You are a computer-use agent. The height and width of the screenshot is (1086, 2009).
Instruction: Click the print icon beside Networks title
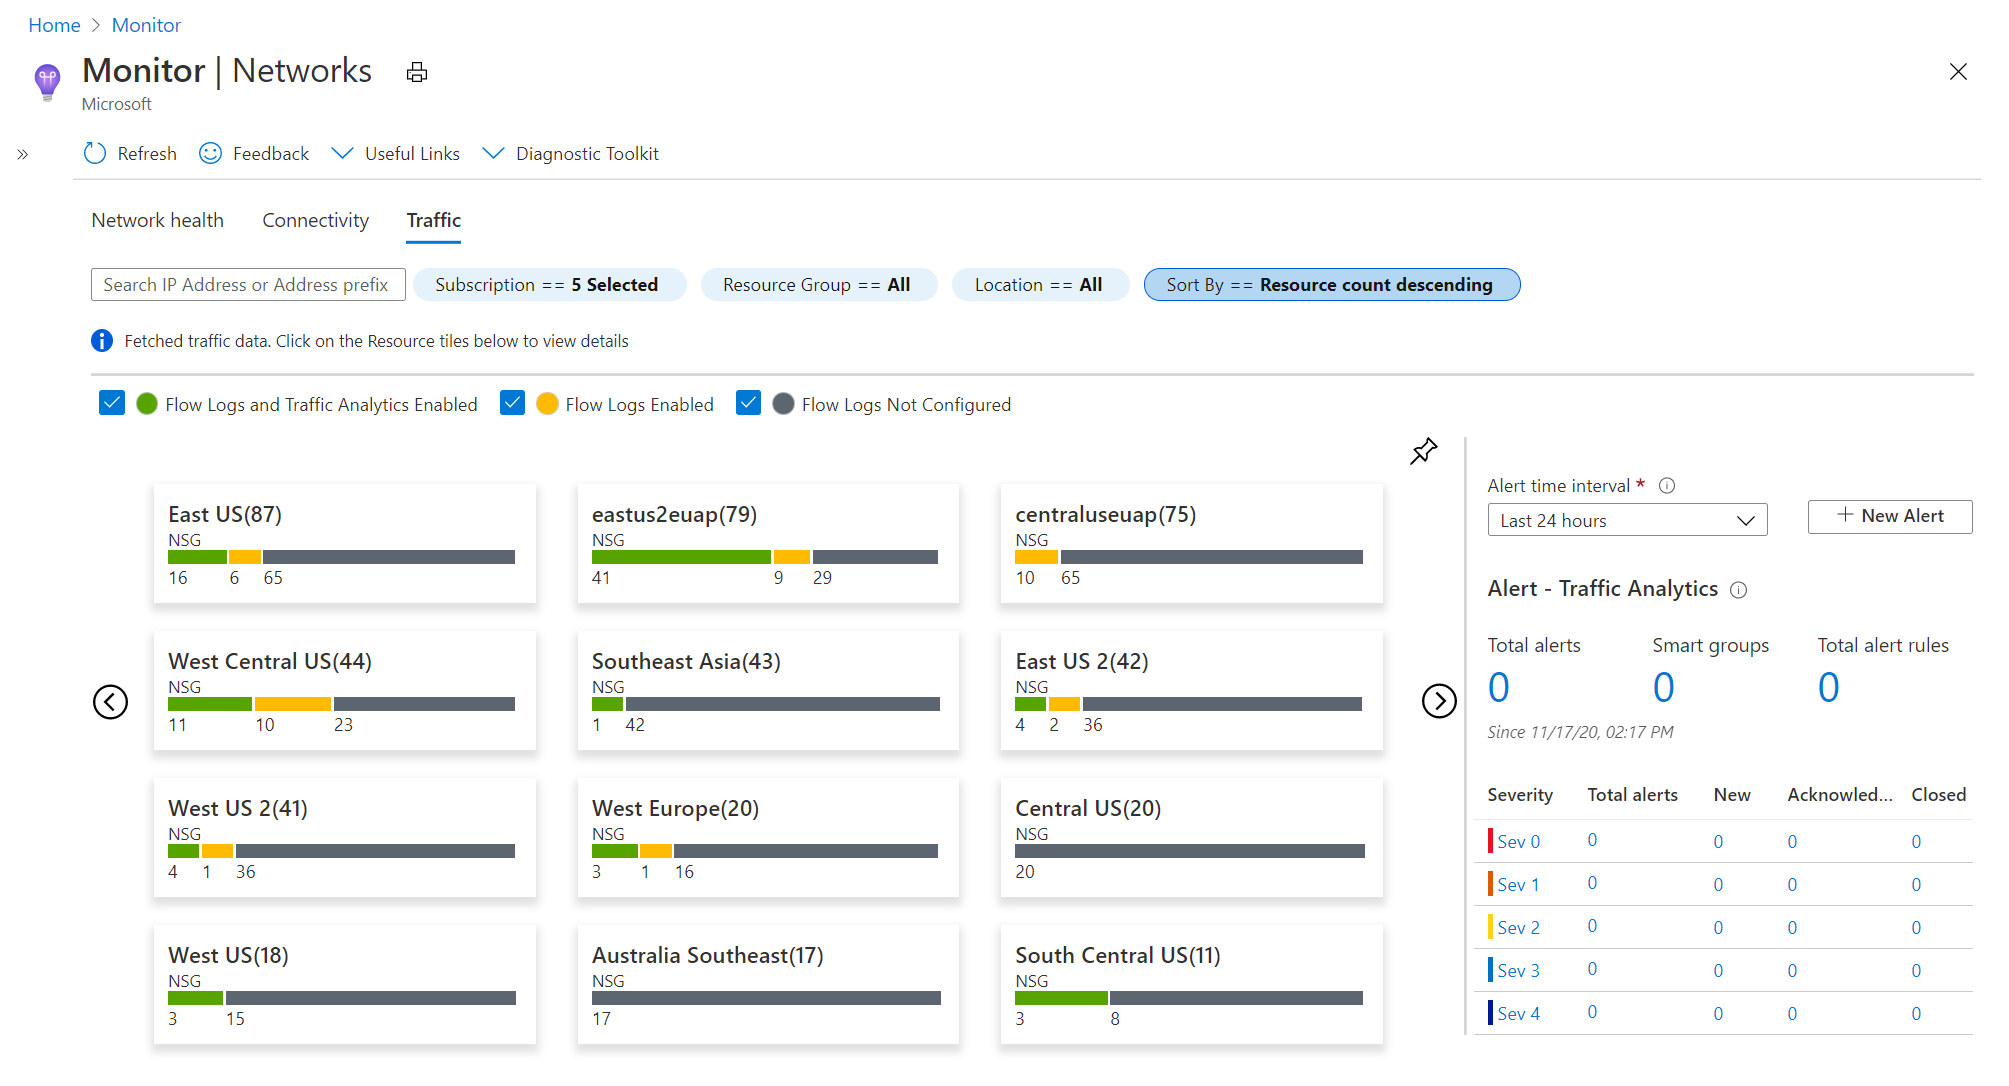pyautogui.click(x=417, y=72)
